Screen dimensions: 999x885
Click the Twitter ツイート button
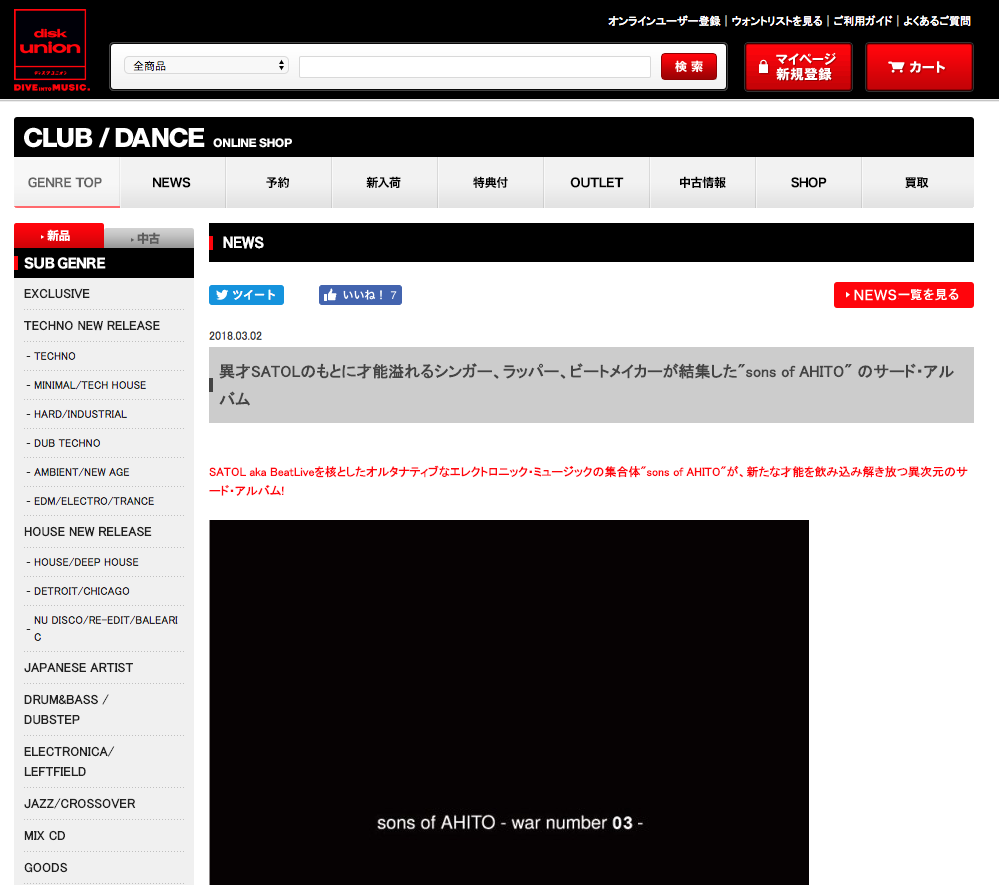[247, 295]
